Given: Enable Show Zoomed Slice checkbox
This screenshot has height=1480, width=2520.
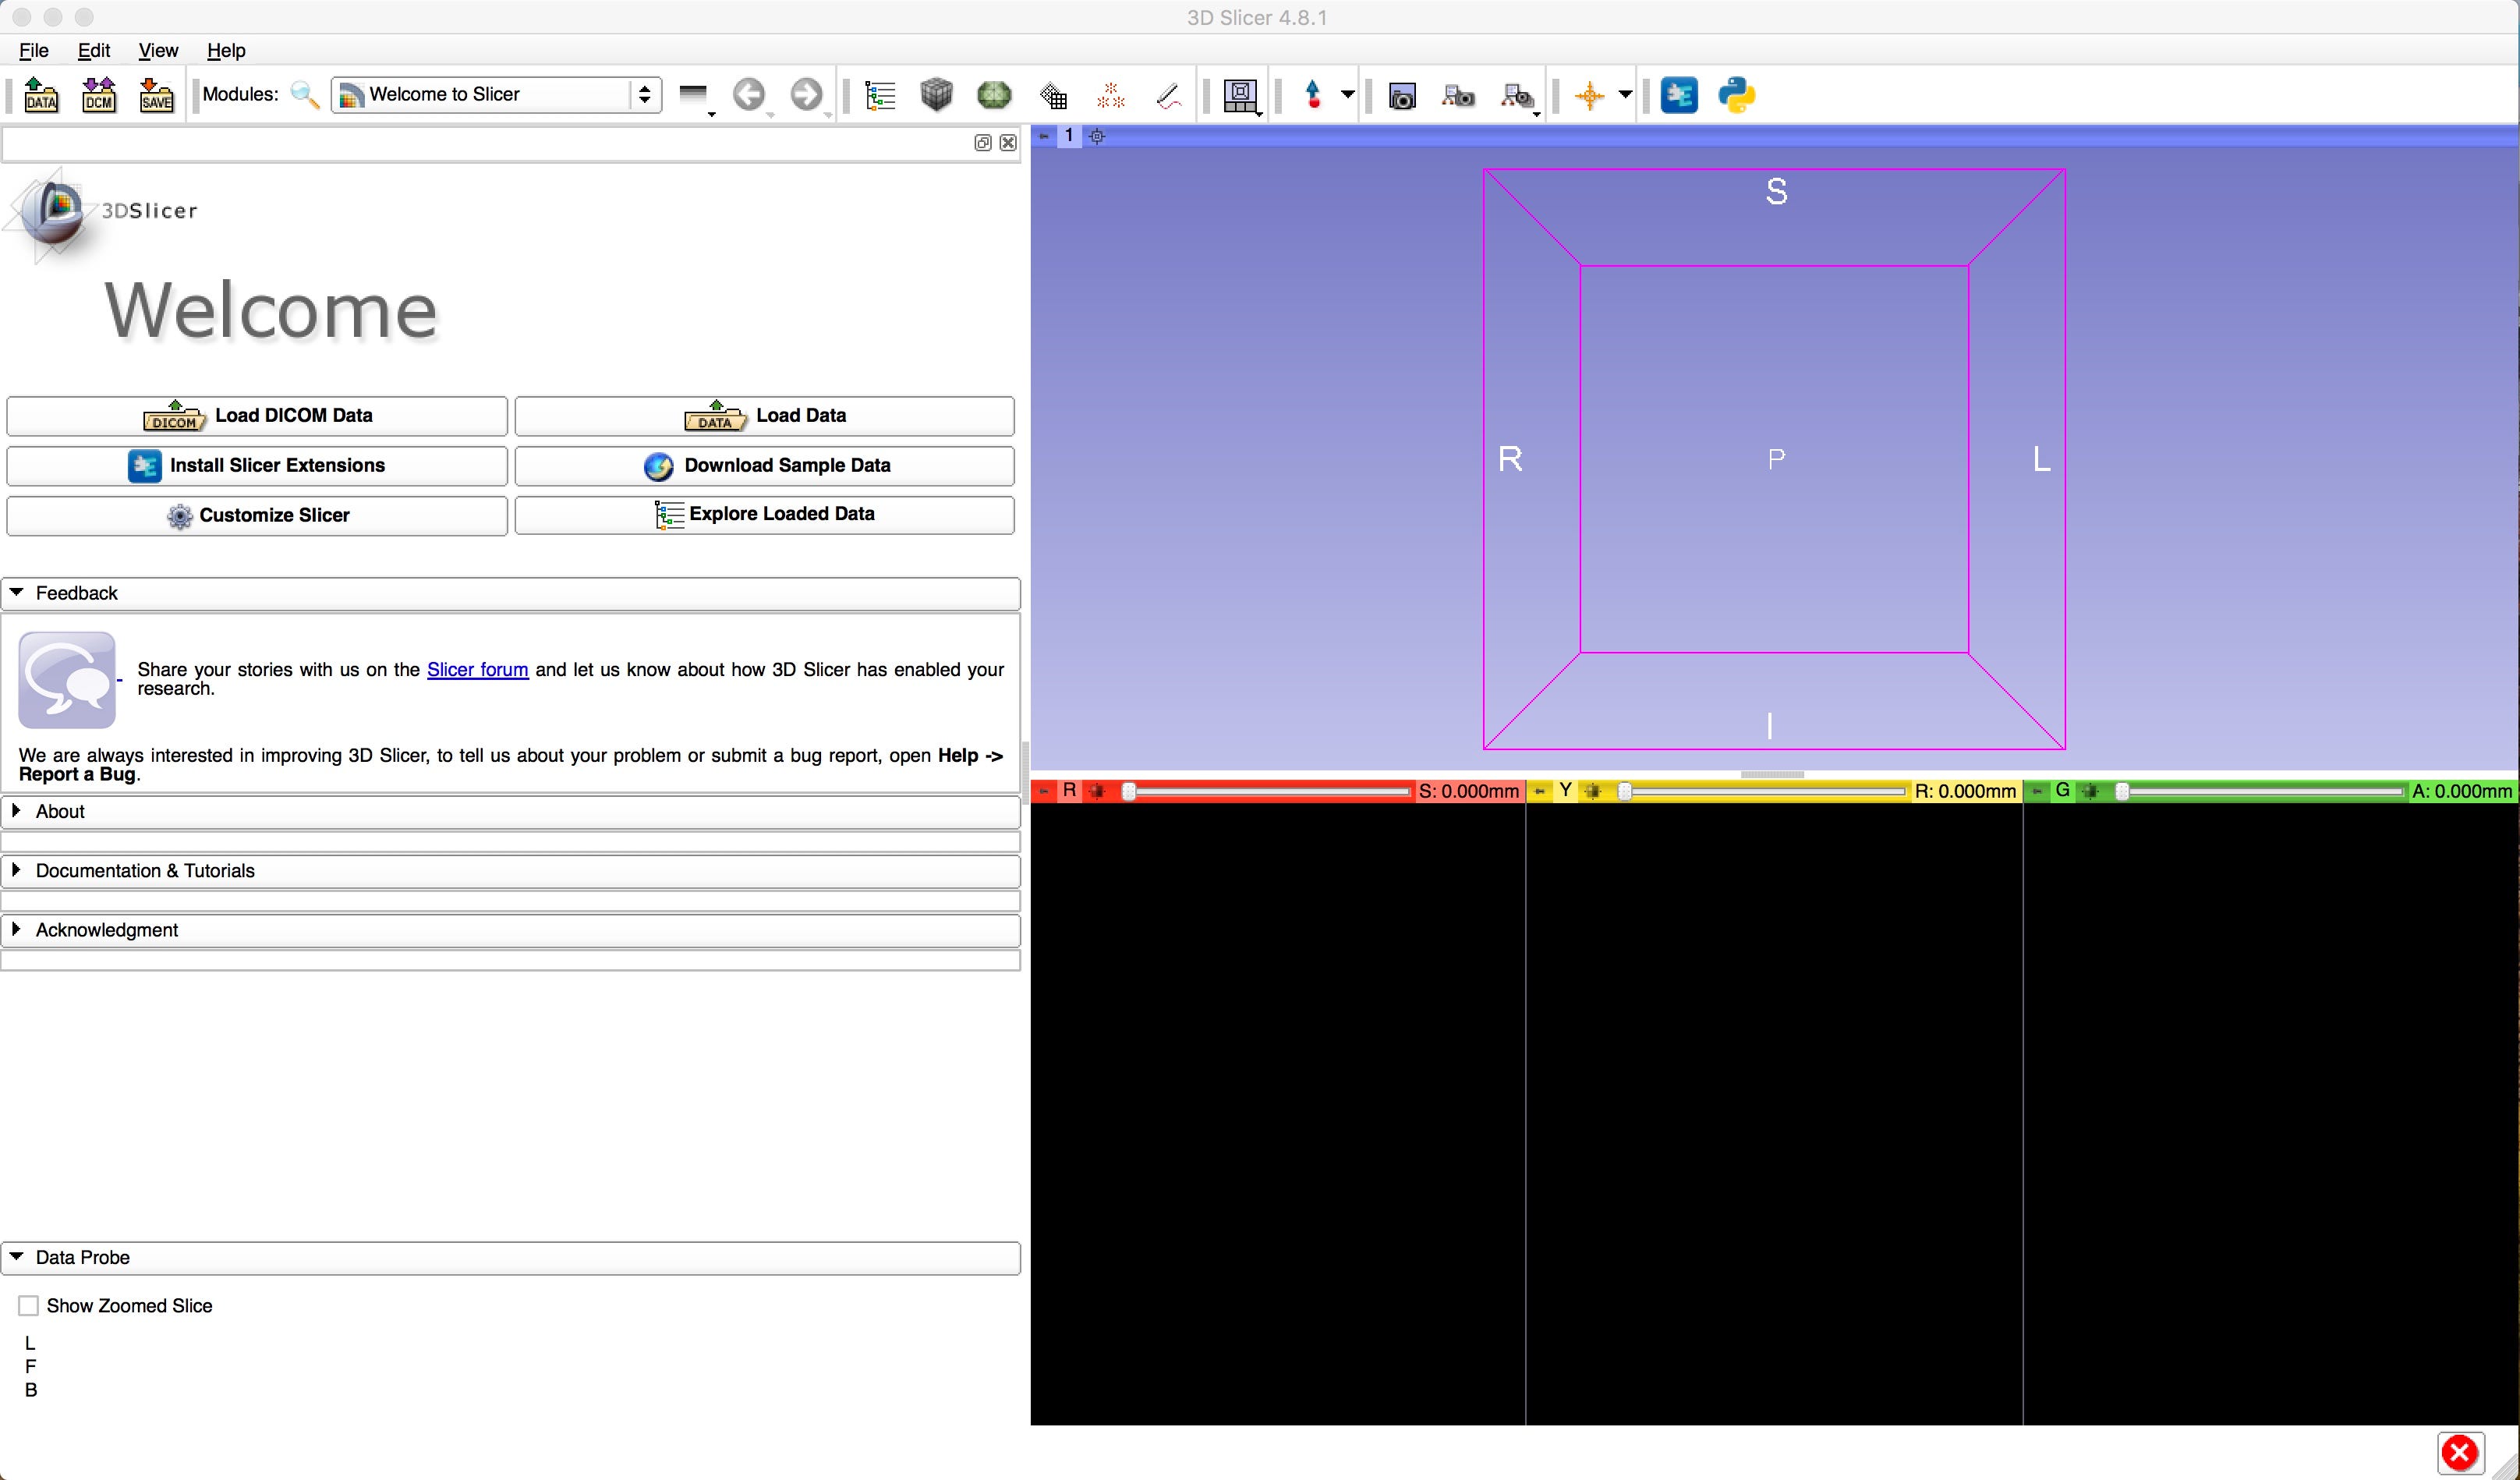Looking at the screenshot, I should click(29, 1305).
